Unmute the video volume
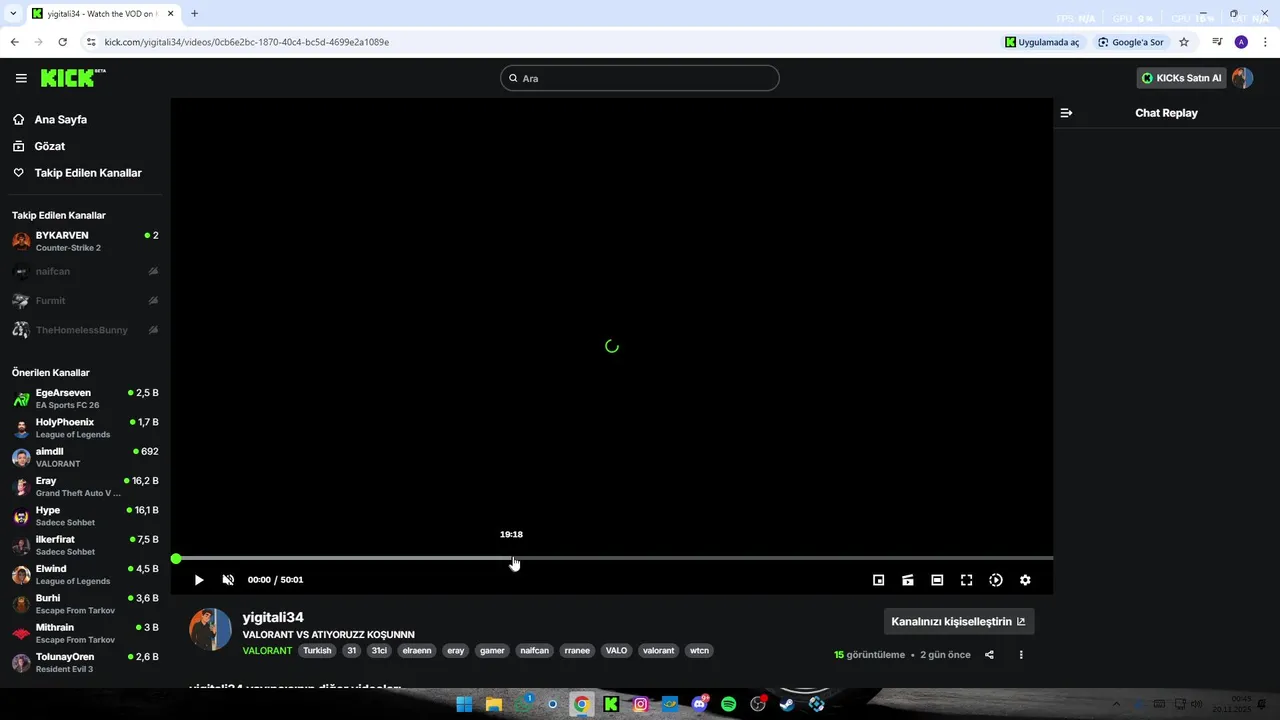Image resolution: width=1280 pixels, height=720 pixels. pyautogui.click(x=228, y=580)
